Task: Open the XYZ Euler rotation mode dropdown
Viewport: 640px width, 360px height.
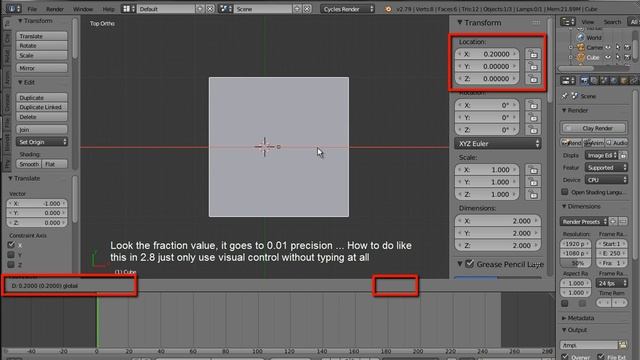Action: (498, 144)
